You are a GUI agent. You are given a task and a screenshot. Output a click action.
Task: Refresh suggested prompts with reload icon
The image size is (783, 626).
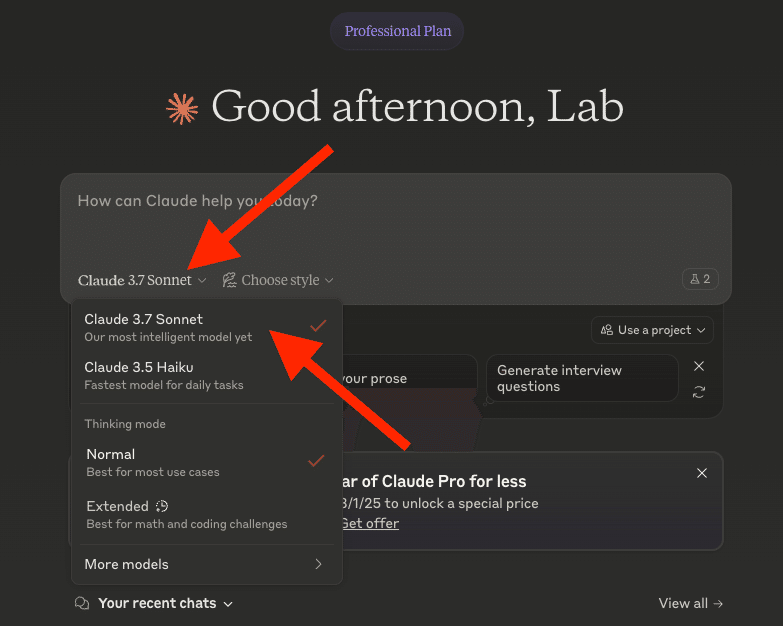point(699,393)
